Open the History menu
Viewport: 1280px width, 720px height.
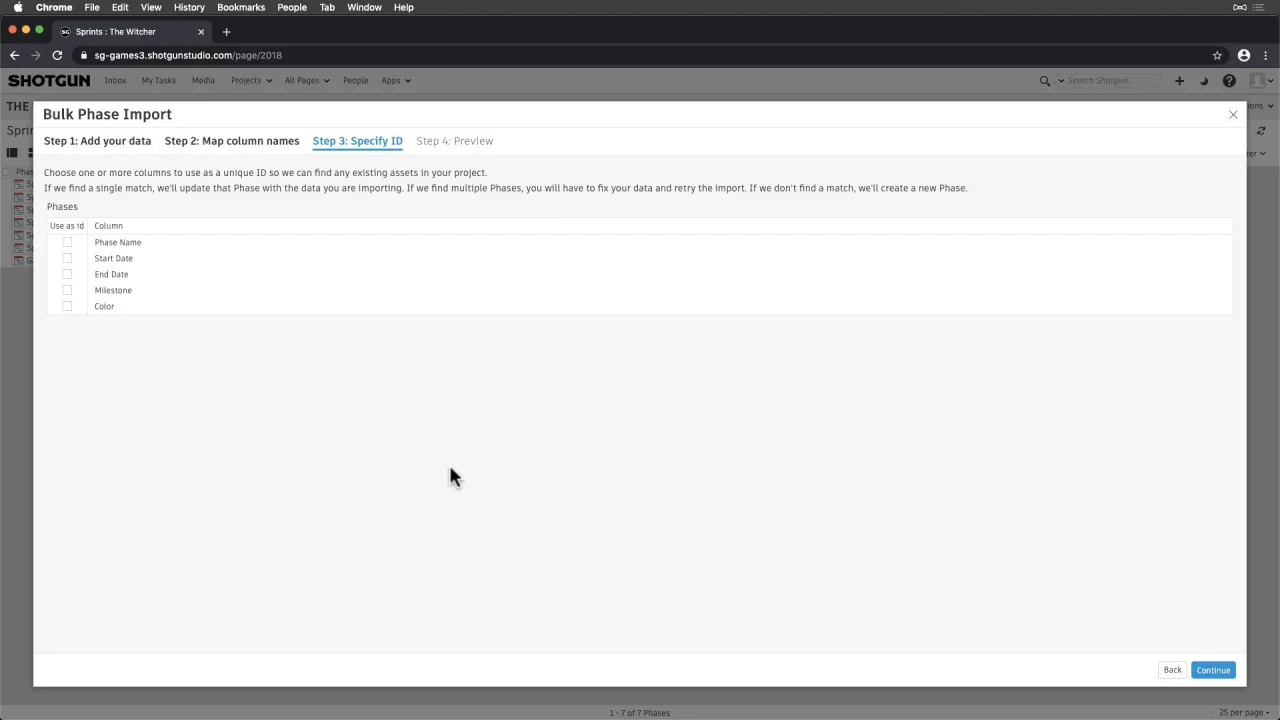[189, 7]
